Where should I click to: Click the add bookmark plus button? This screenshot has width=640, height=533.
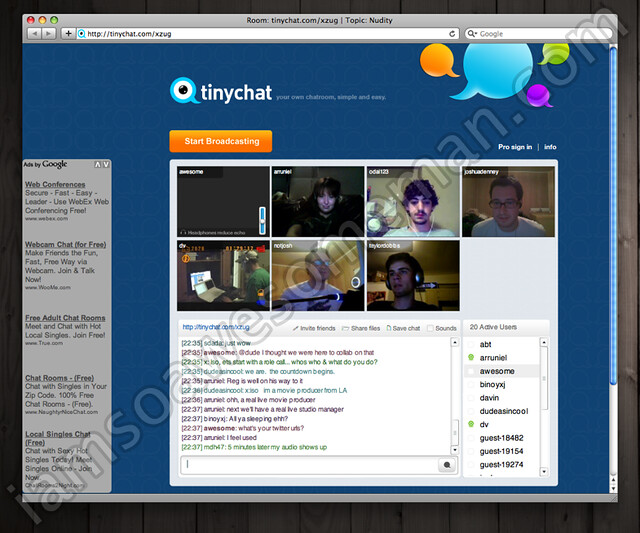tap(68, 33)
